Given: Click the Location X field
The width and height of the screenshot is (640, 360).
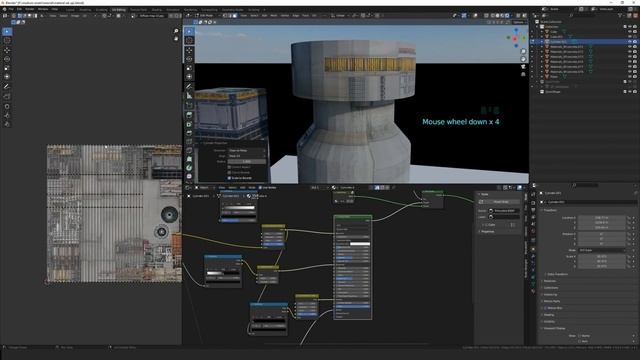Looking at the screenshot, I should tap(601, 218).
